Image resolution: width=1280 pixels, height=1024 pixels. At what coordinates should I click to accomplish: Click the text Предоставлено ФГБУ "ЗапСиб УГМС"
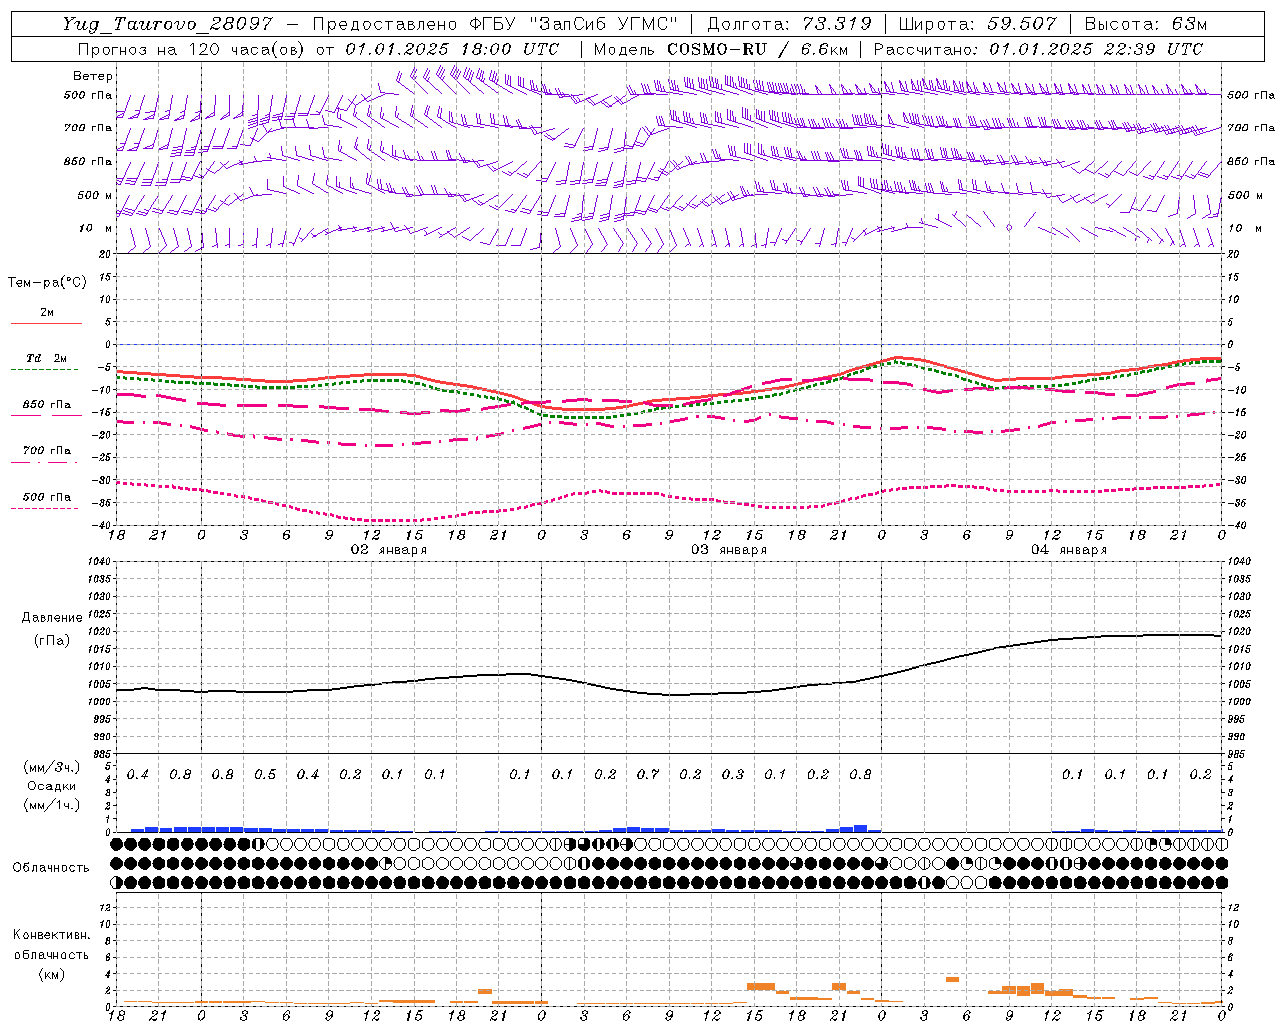[495, 24]
